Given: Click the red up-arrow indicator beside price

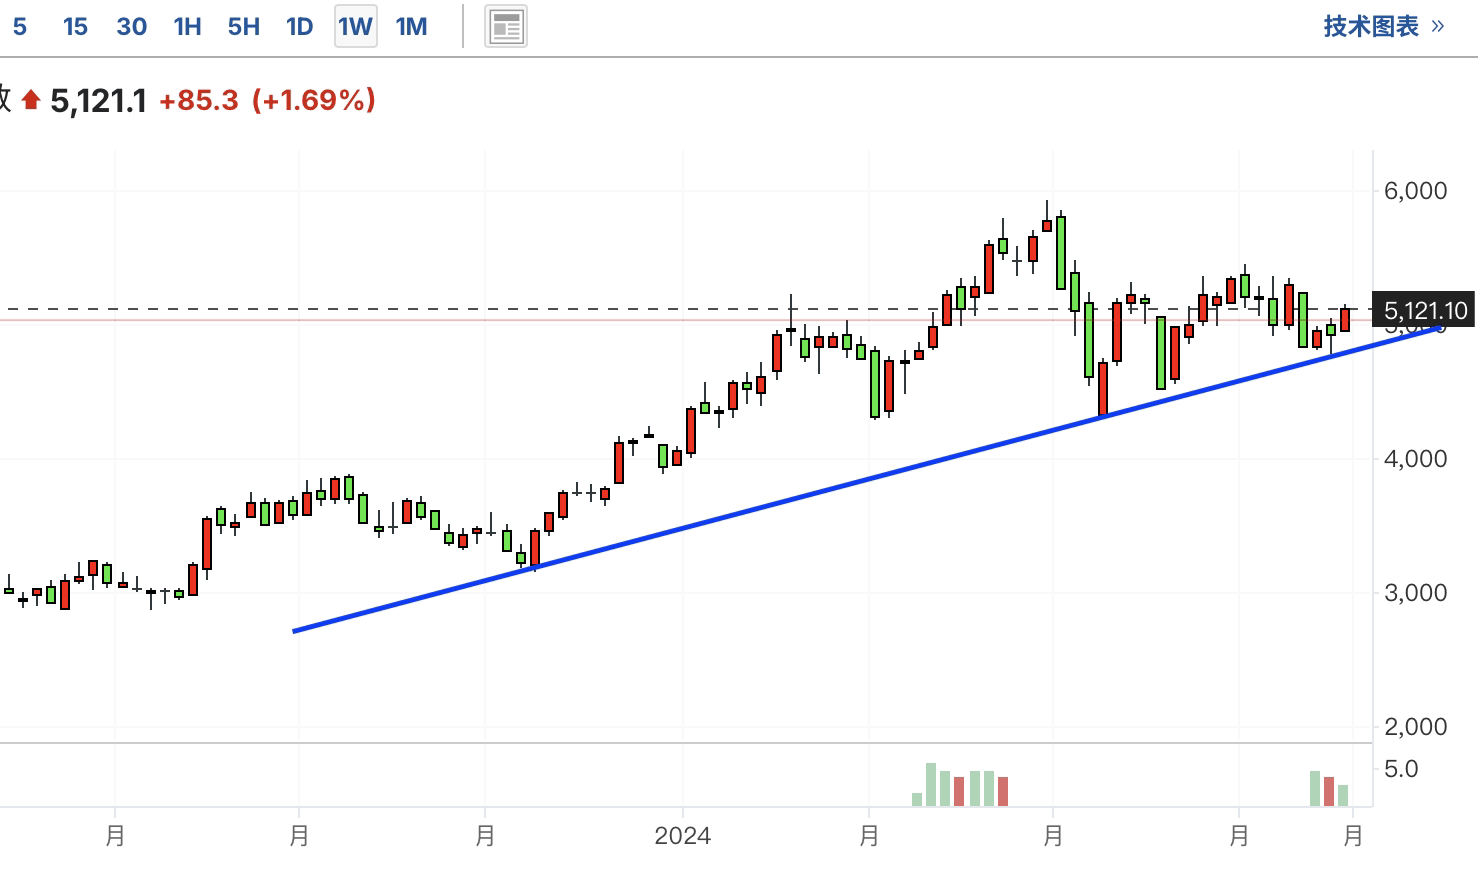Looking at the screenshot, I should [31, 100].
